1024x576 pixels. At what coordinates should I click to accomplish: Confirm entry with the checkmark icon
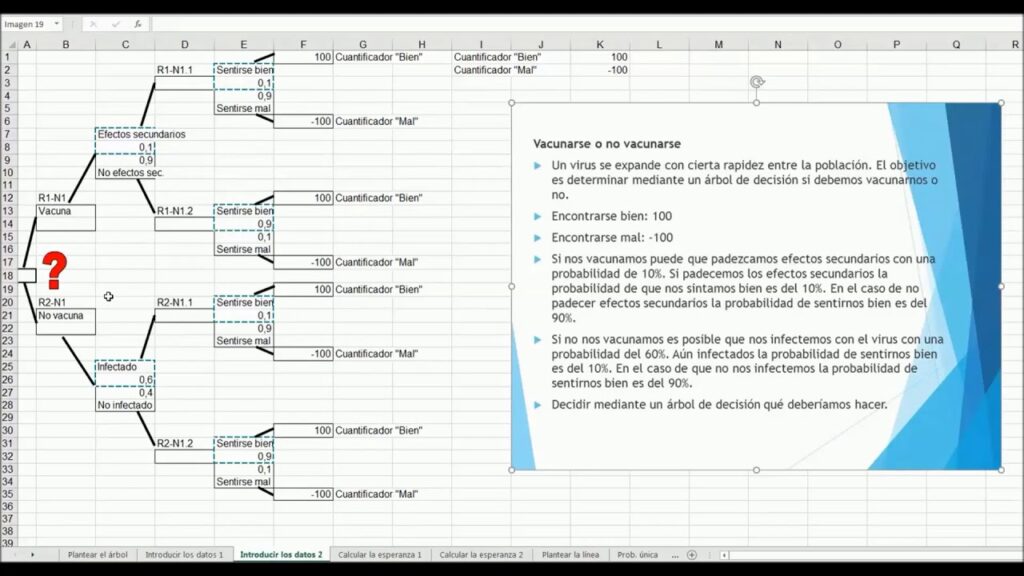click(x=116, y=24)
